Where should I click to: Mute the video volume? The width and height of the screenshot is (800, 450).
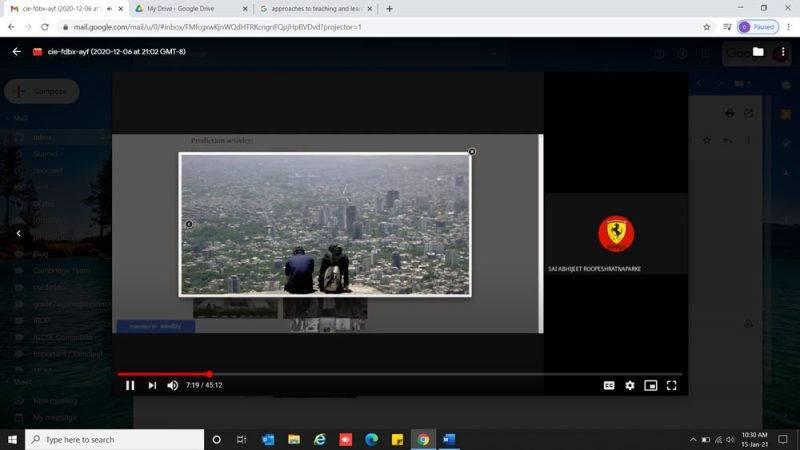tap(172, 385)
